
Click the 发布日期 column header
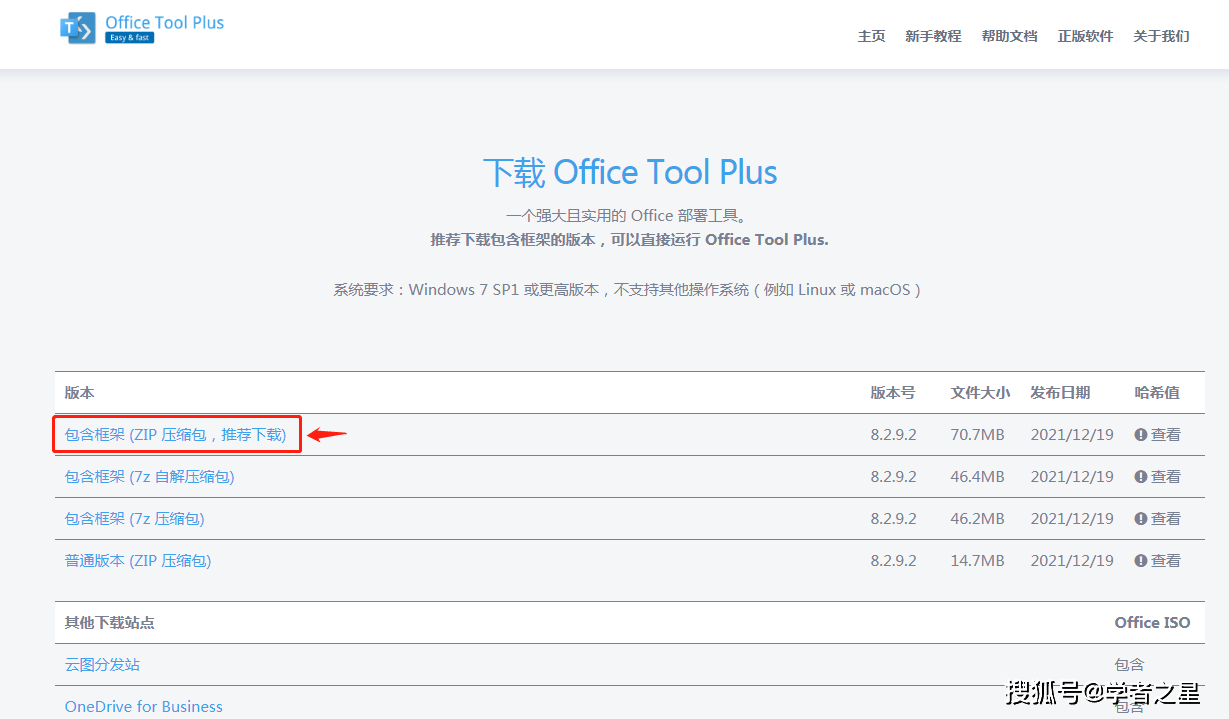1060,393
